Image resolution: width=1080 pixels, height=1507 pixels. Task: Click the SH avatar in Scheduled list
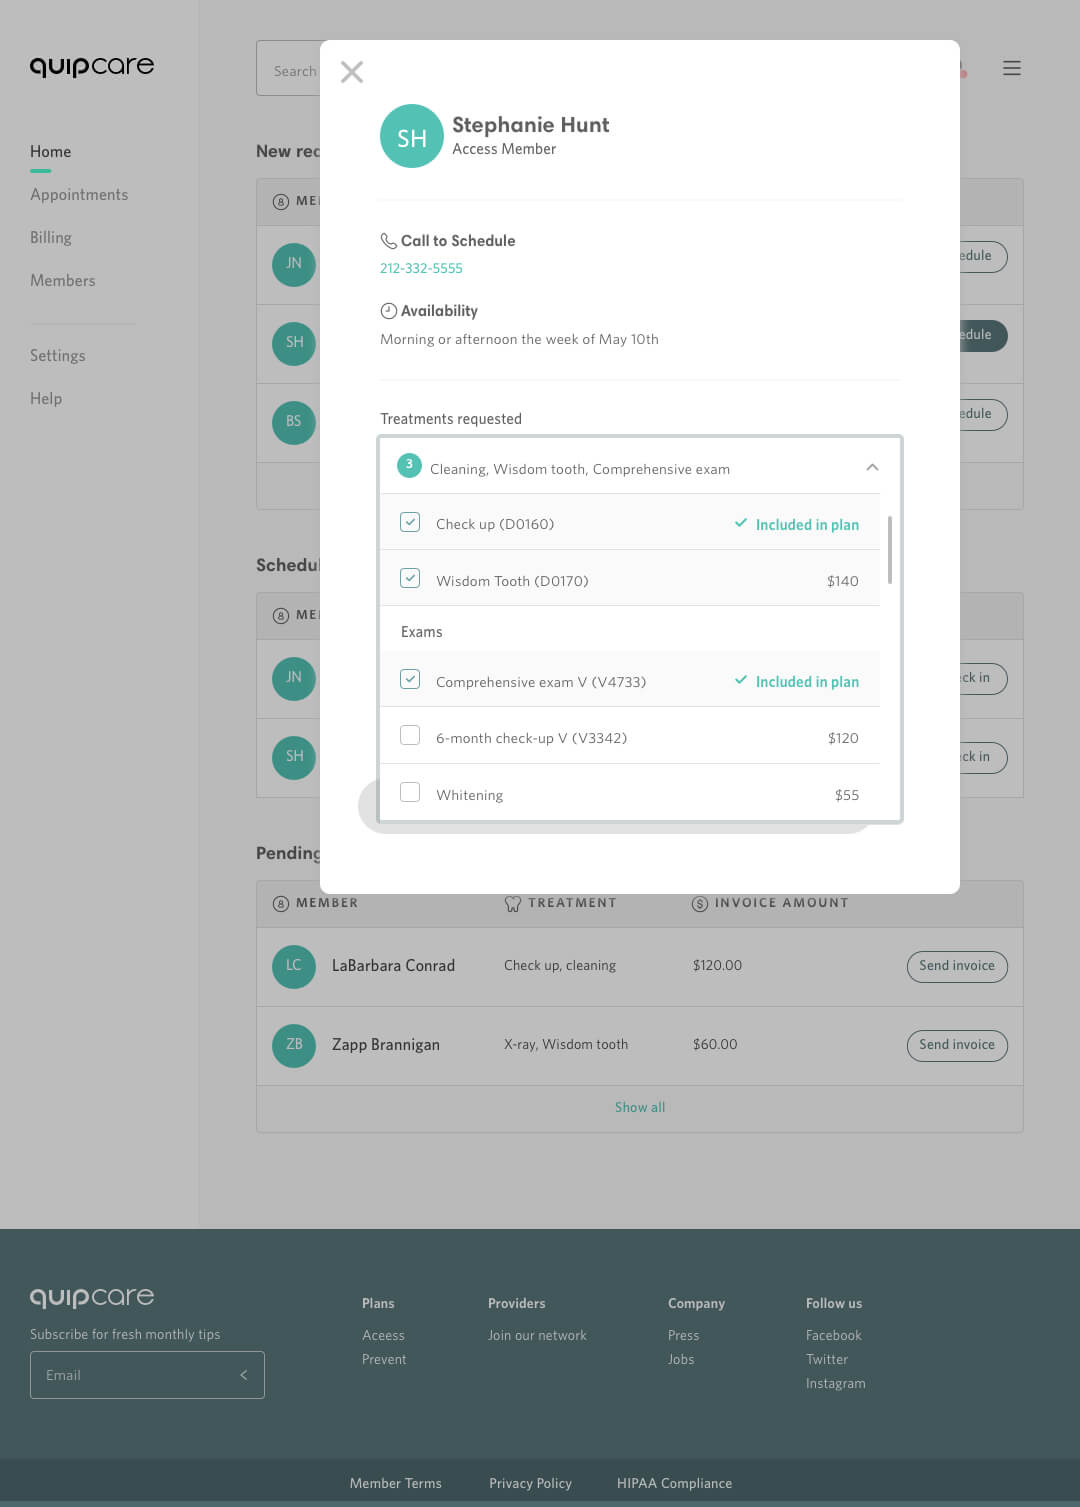[x=294, y=757]
